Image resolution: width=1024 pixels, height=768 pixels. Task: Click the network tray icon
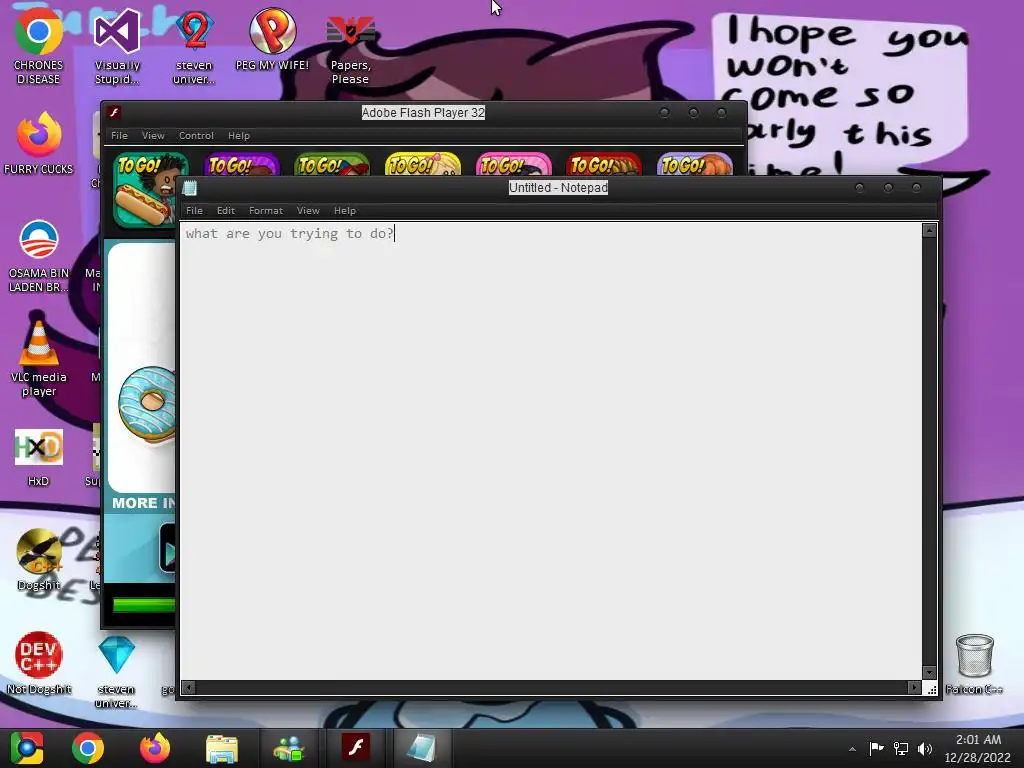[x=901, y=748]
